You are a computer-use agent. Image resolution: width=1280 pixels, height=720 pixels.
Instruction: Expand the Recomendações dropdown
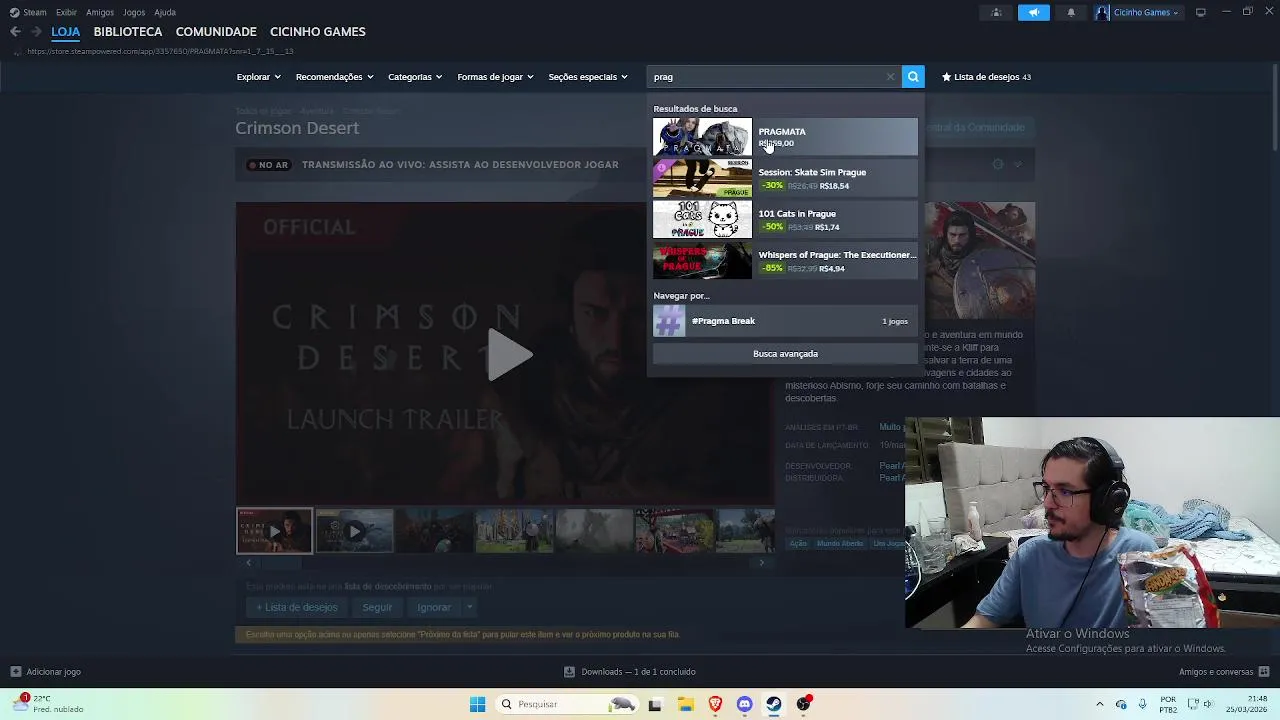[334, 77]
